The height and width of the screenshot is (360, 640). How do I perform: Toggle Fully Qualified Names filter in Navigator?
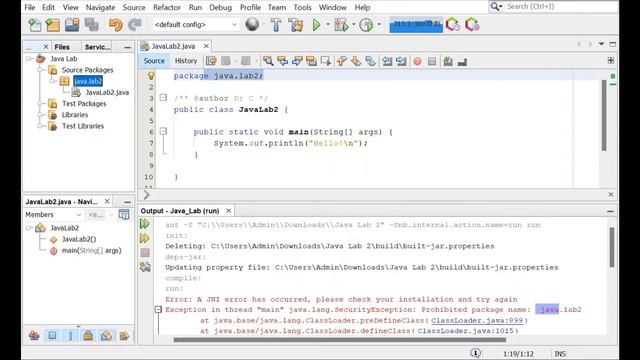pyautogui.click(x=124, y=336)
